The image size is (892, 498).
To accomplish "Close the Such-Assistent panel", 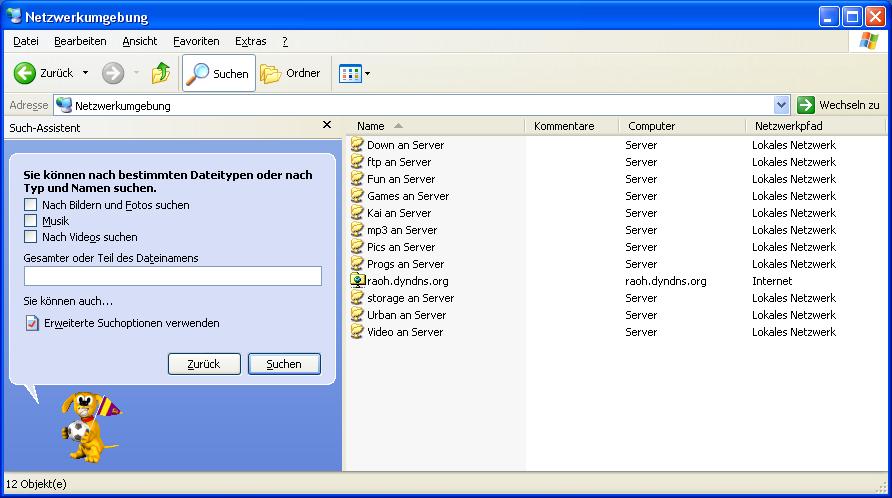I will point(326,126).
